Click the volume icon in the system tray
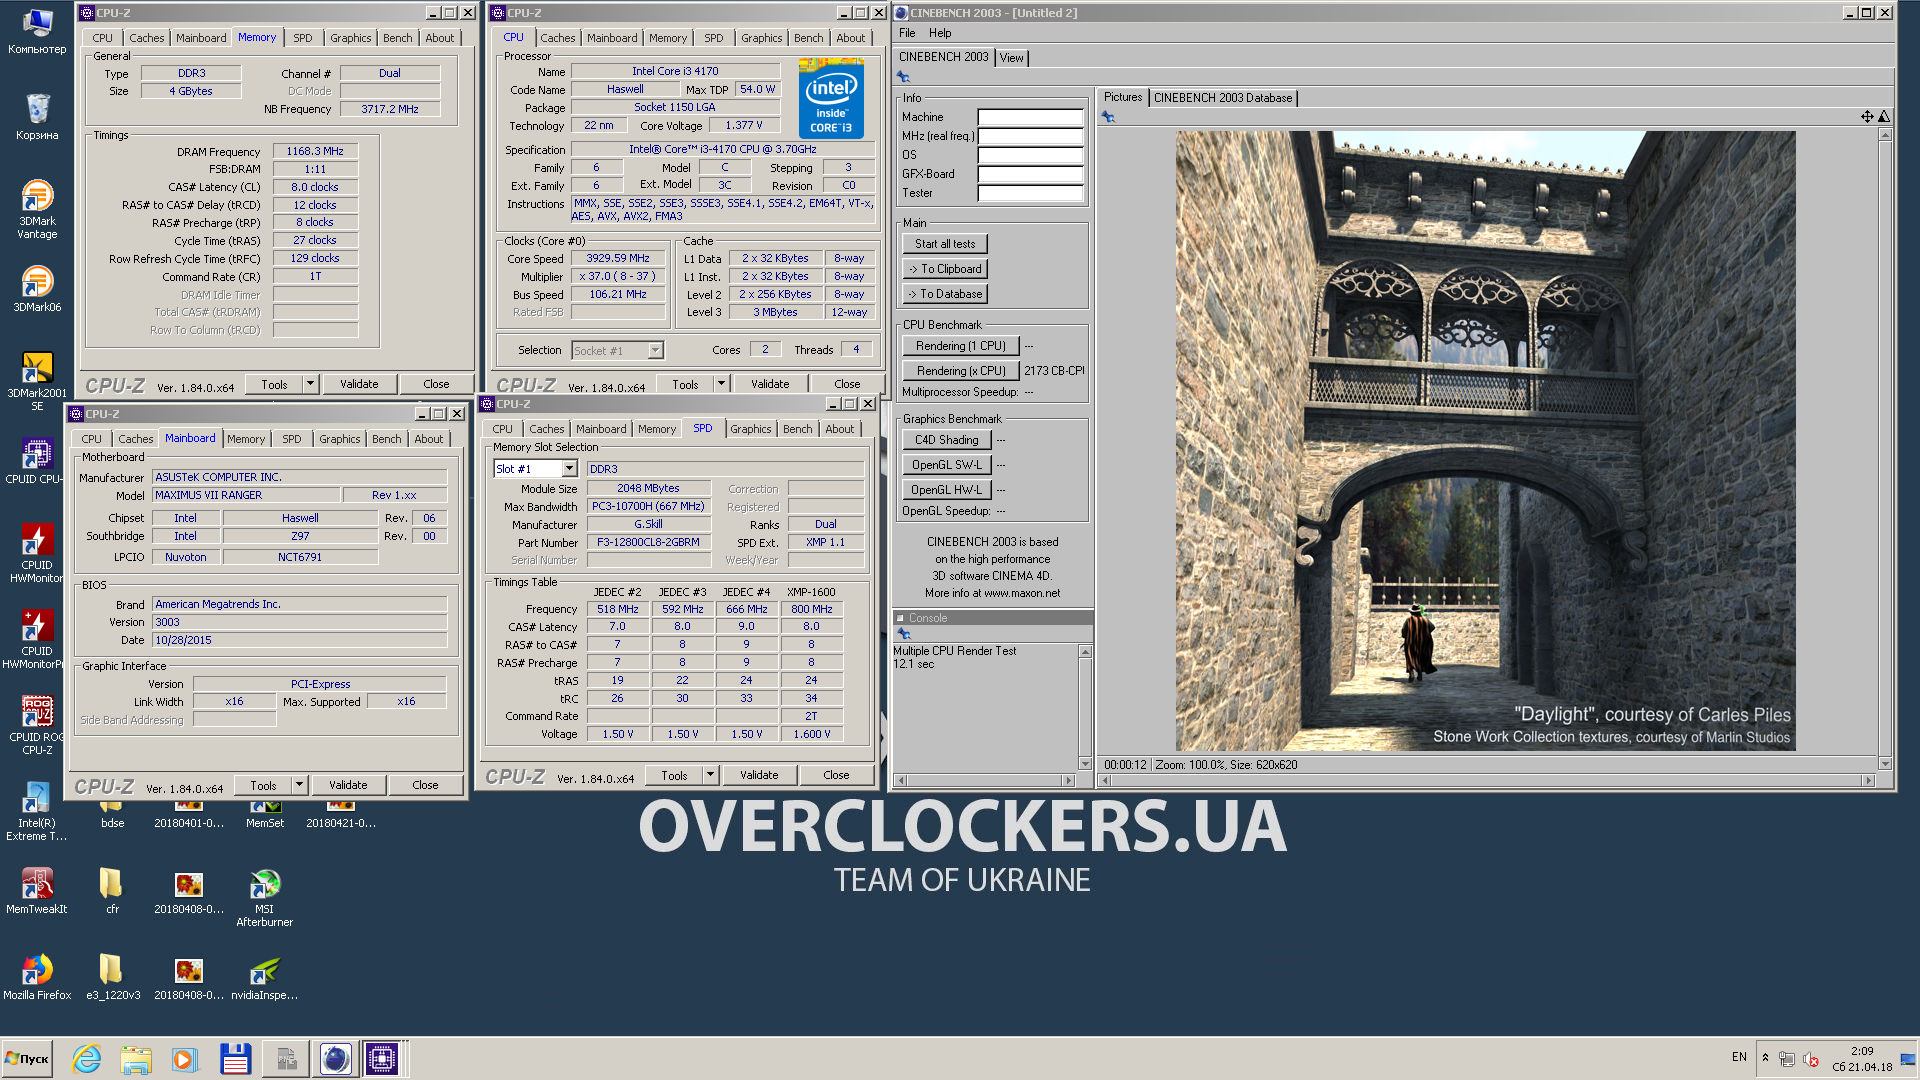The width and height of the screenshot is (1920, 1080). [x=1811, y=1059]
